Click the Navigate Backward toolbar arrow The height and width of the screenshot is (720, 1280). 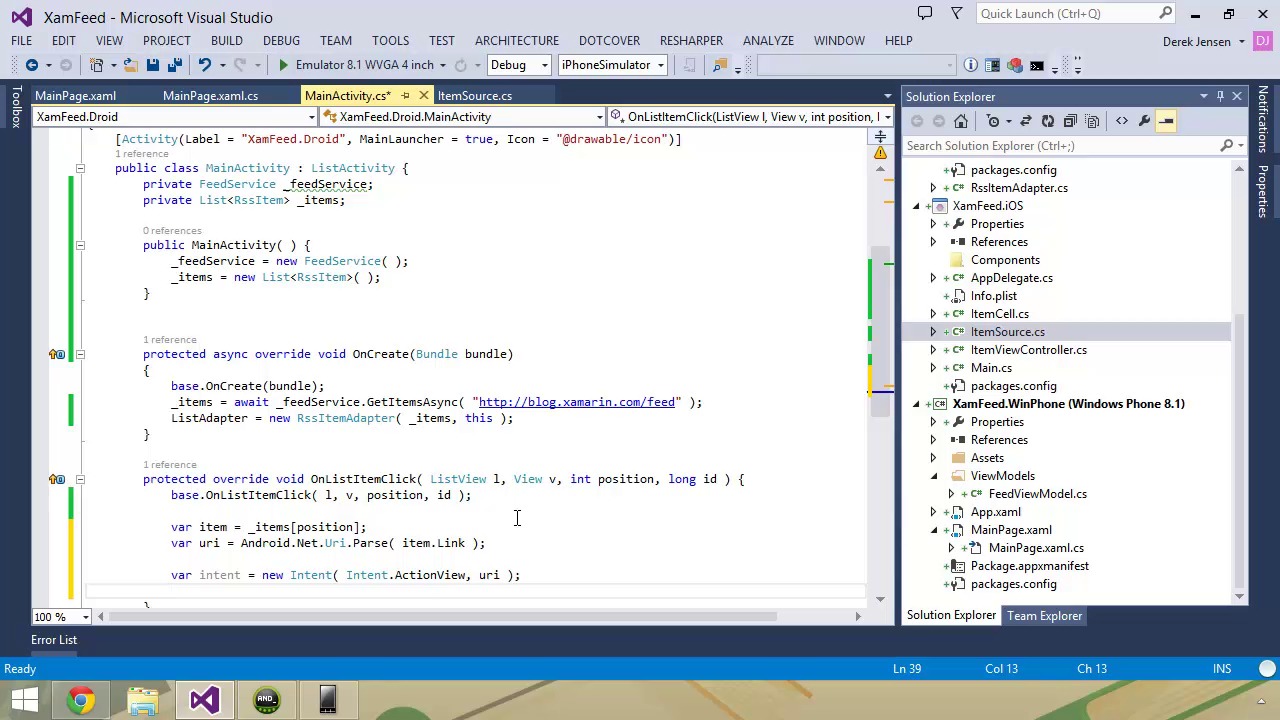(x=31, y=65)
